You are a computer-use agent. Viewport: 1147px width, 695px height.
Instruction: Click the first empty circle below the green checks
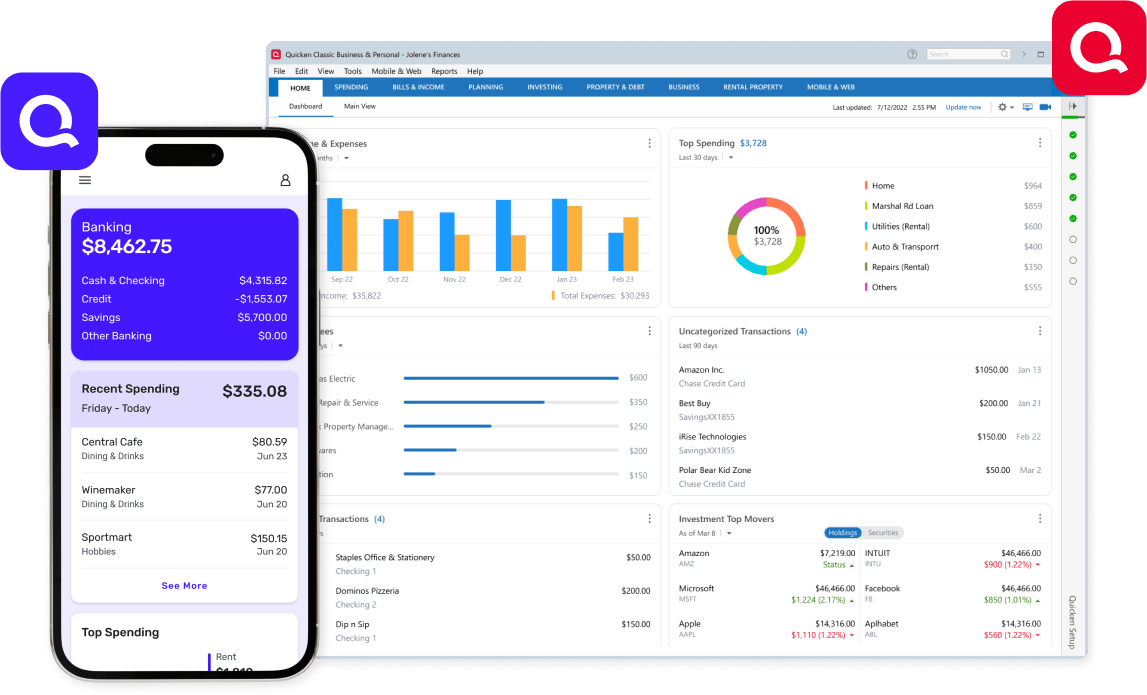[1073, 239]
